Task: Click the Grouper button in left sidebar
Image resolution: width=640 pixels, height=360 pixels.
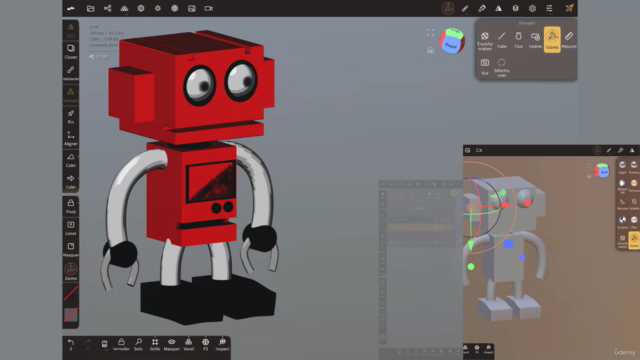Action: click(71, 95)
